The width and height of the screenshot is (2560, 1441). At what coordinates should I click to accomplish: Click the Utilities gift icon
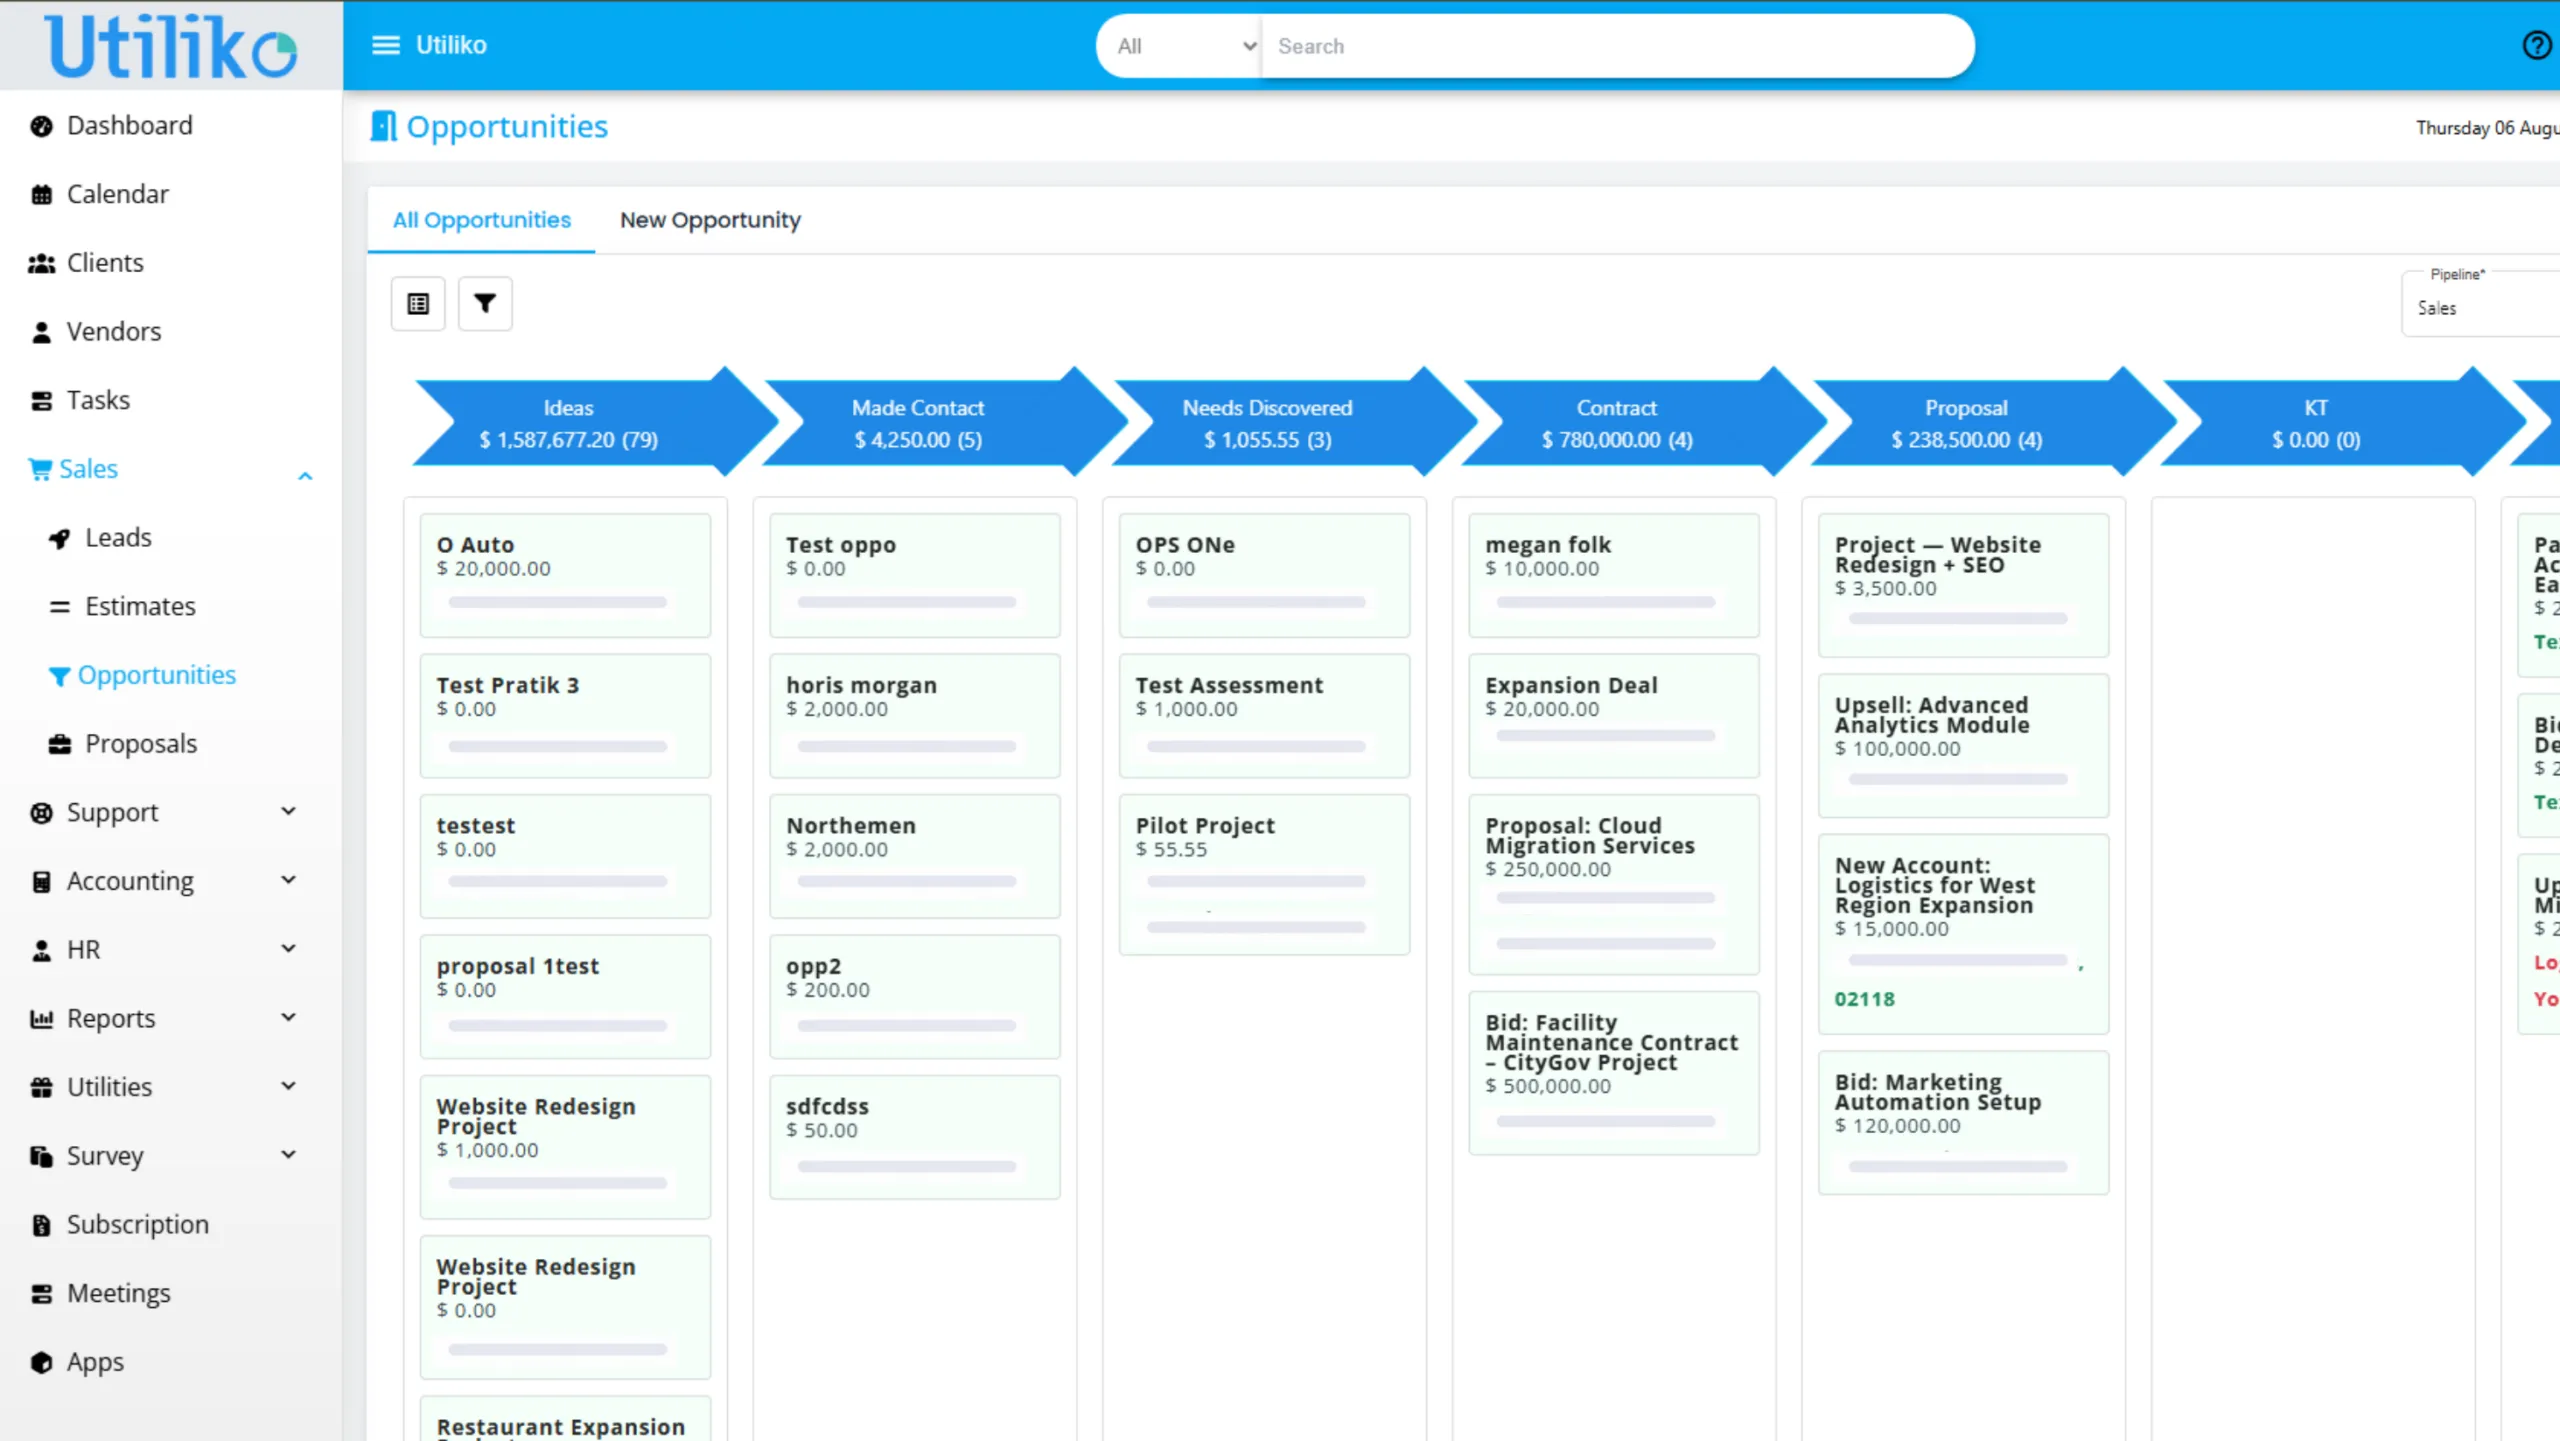pos(41,1088)
